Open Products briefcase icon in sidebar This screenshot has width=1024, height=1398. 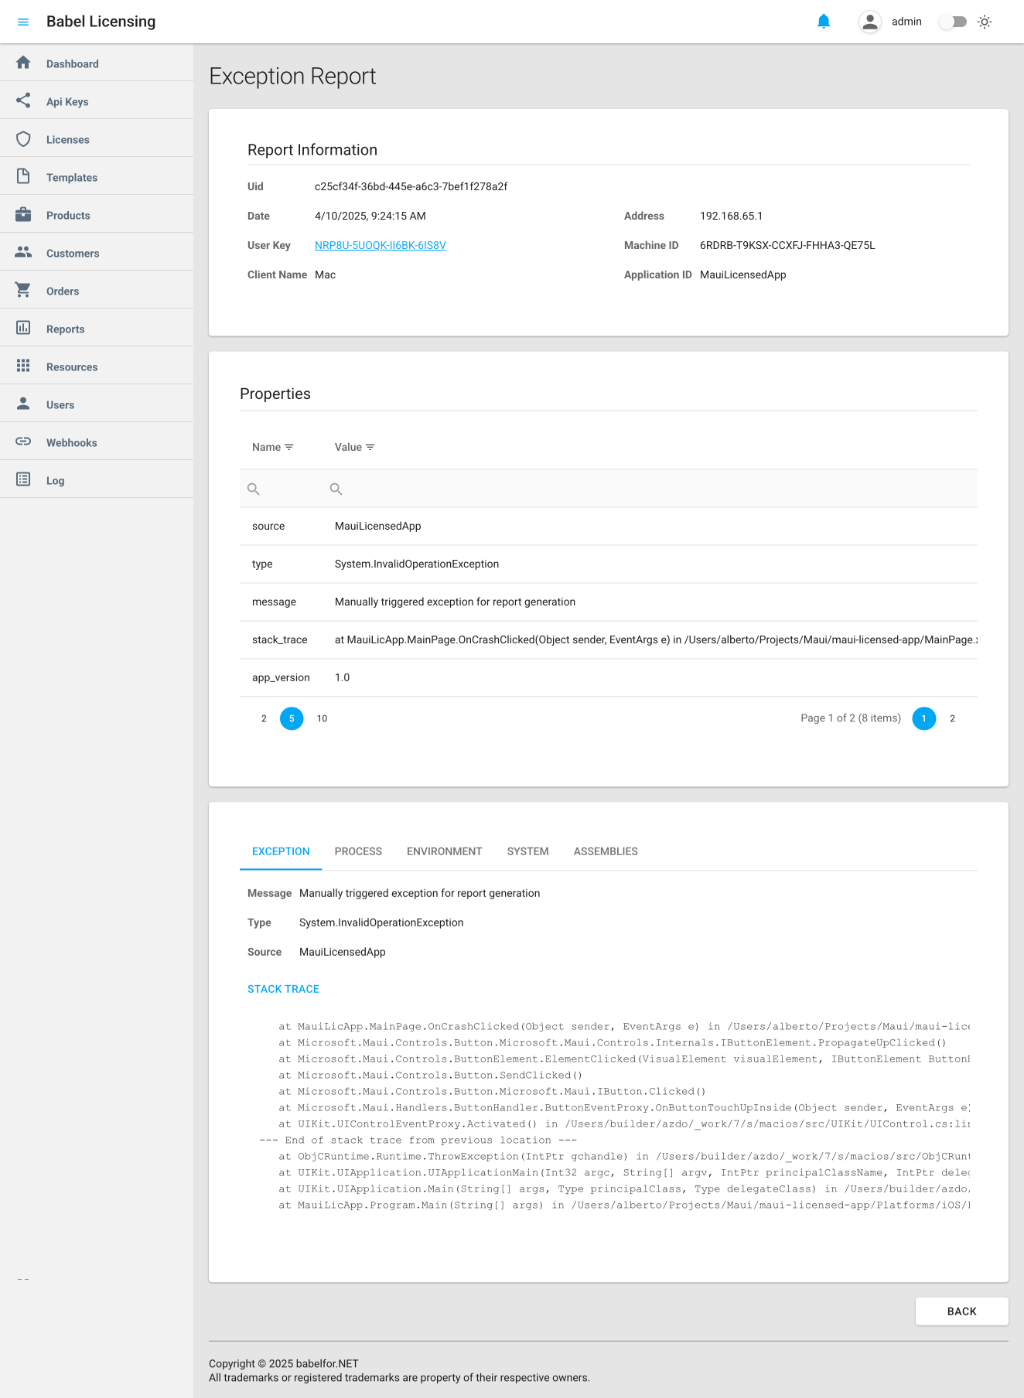(x=23, y=215)
